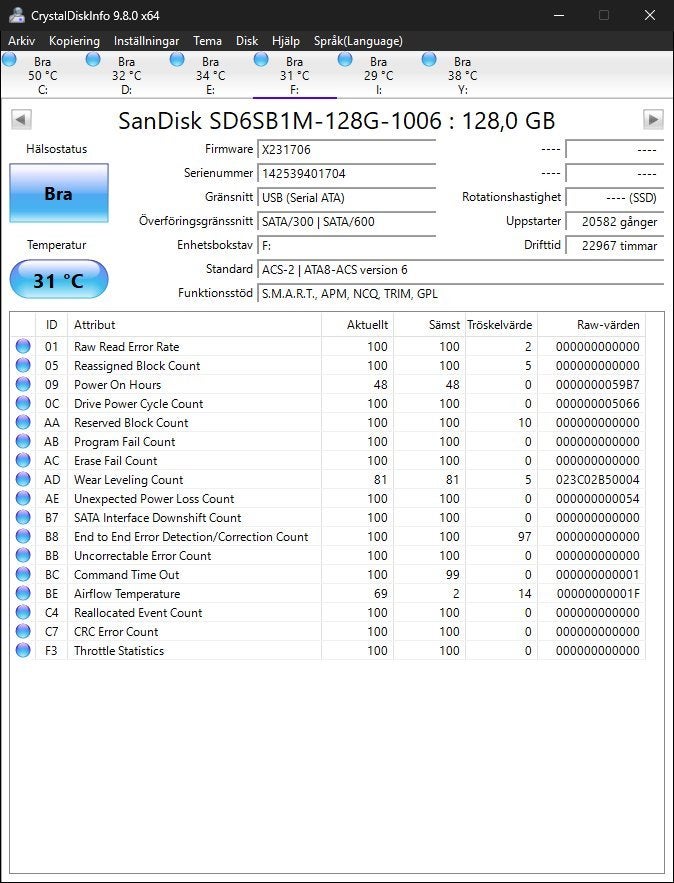Click the status orb for Raw Read Error Rate
The width and height of the screenshot is (674, 883).
tap(23, 346)
